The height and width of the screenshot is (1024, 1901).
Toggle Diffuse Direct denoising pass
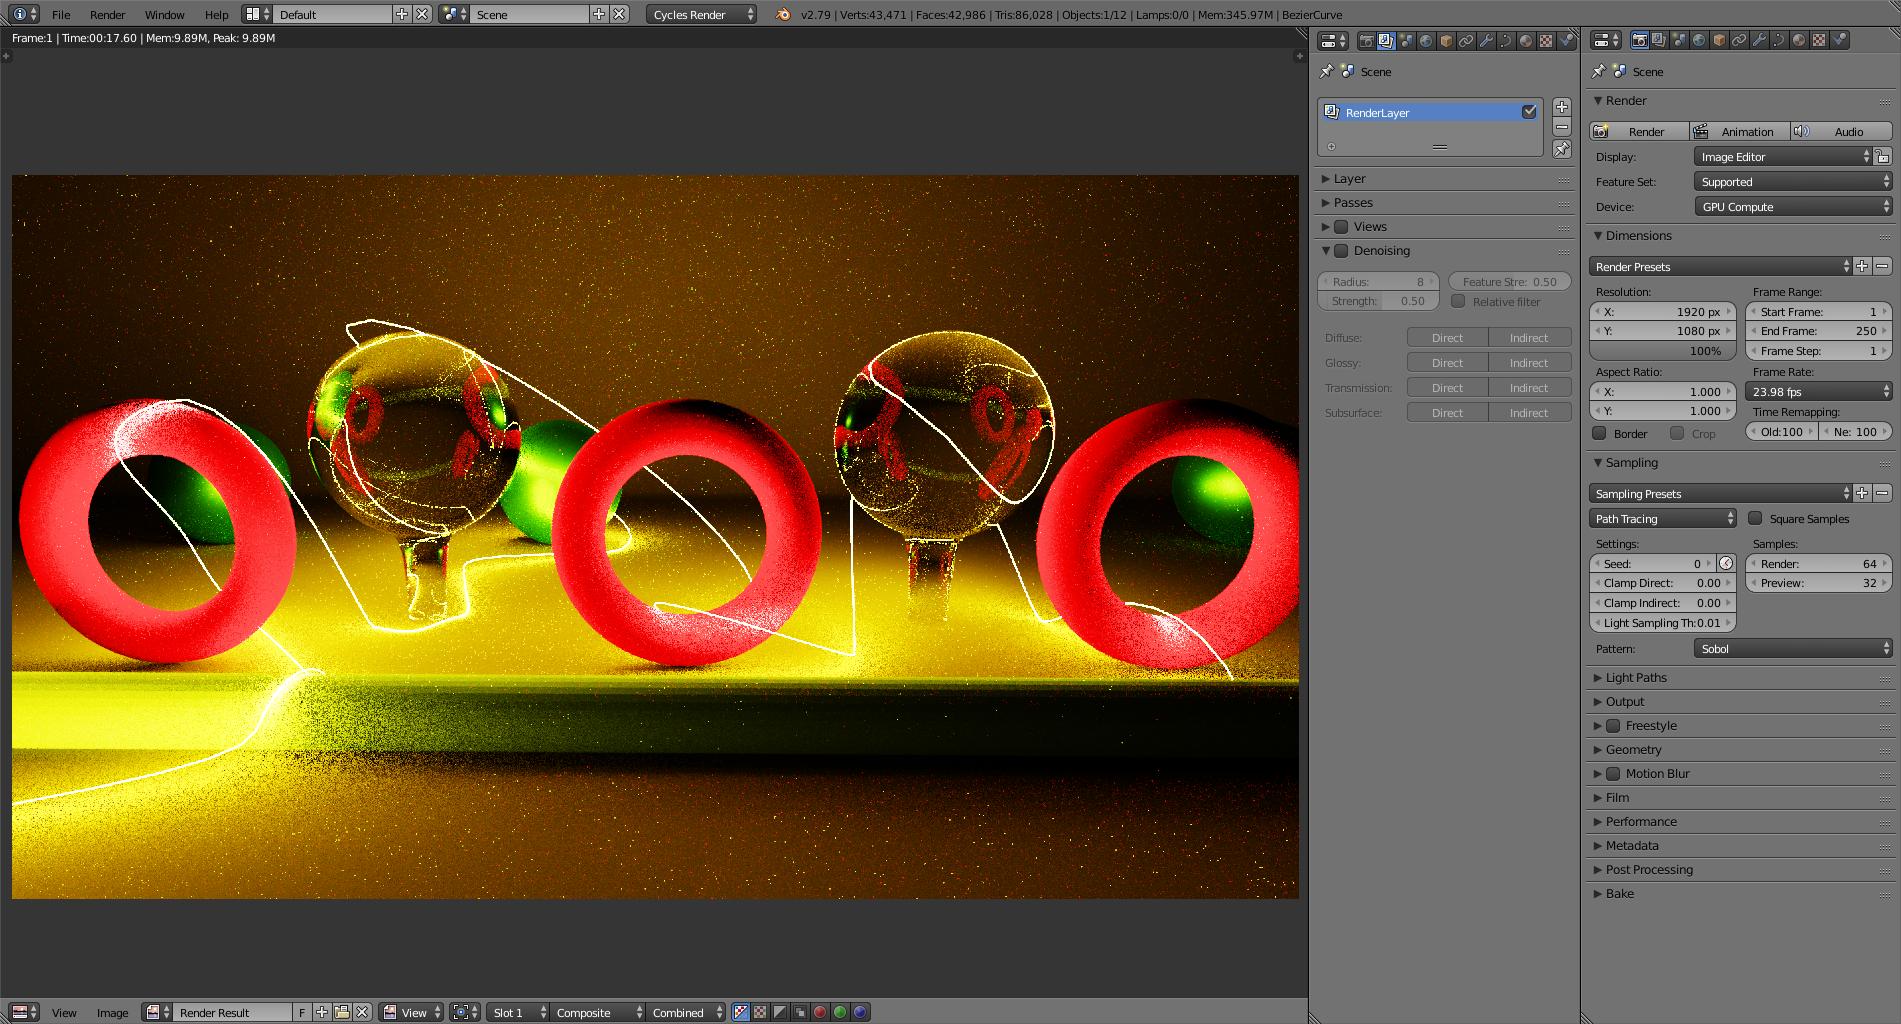1447,337
